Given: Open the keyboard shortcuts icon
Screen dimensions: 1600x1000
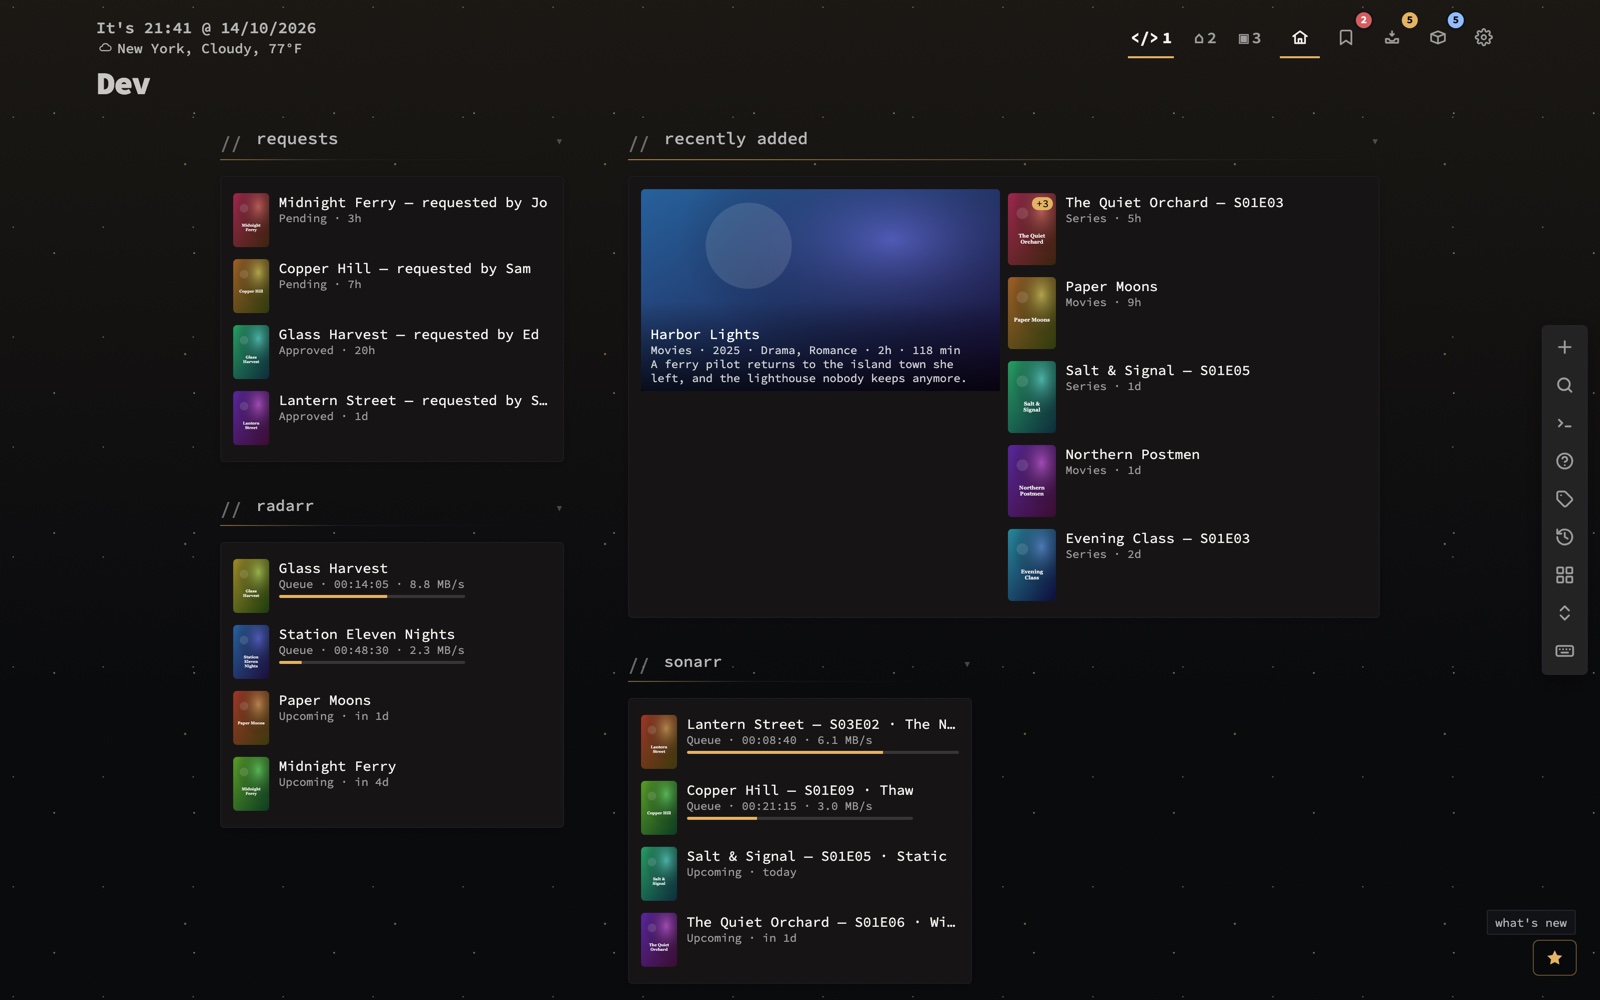Looking at the screenshot, I should 1564,651.
